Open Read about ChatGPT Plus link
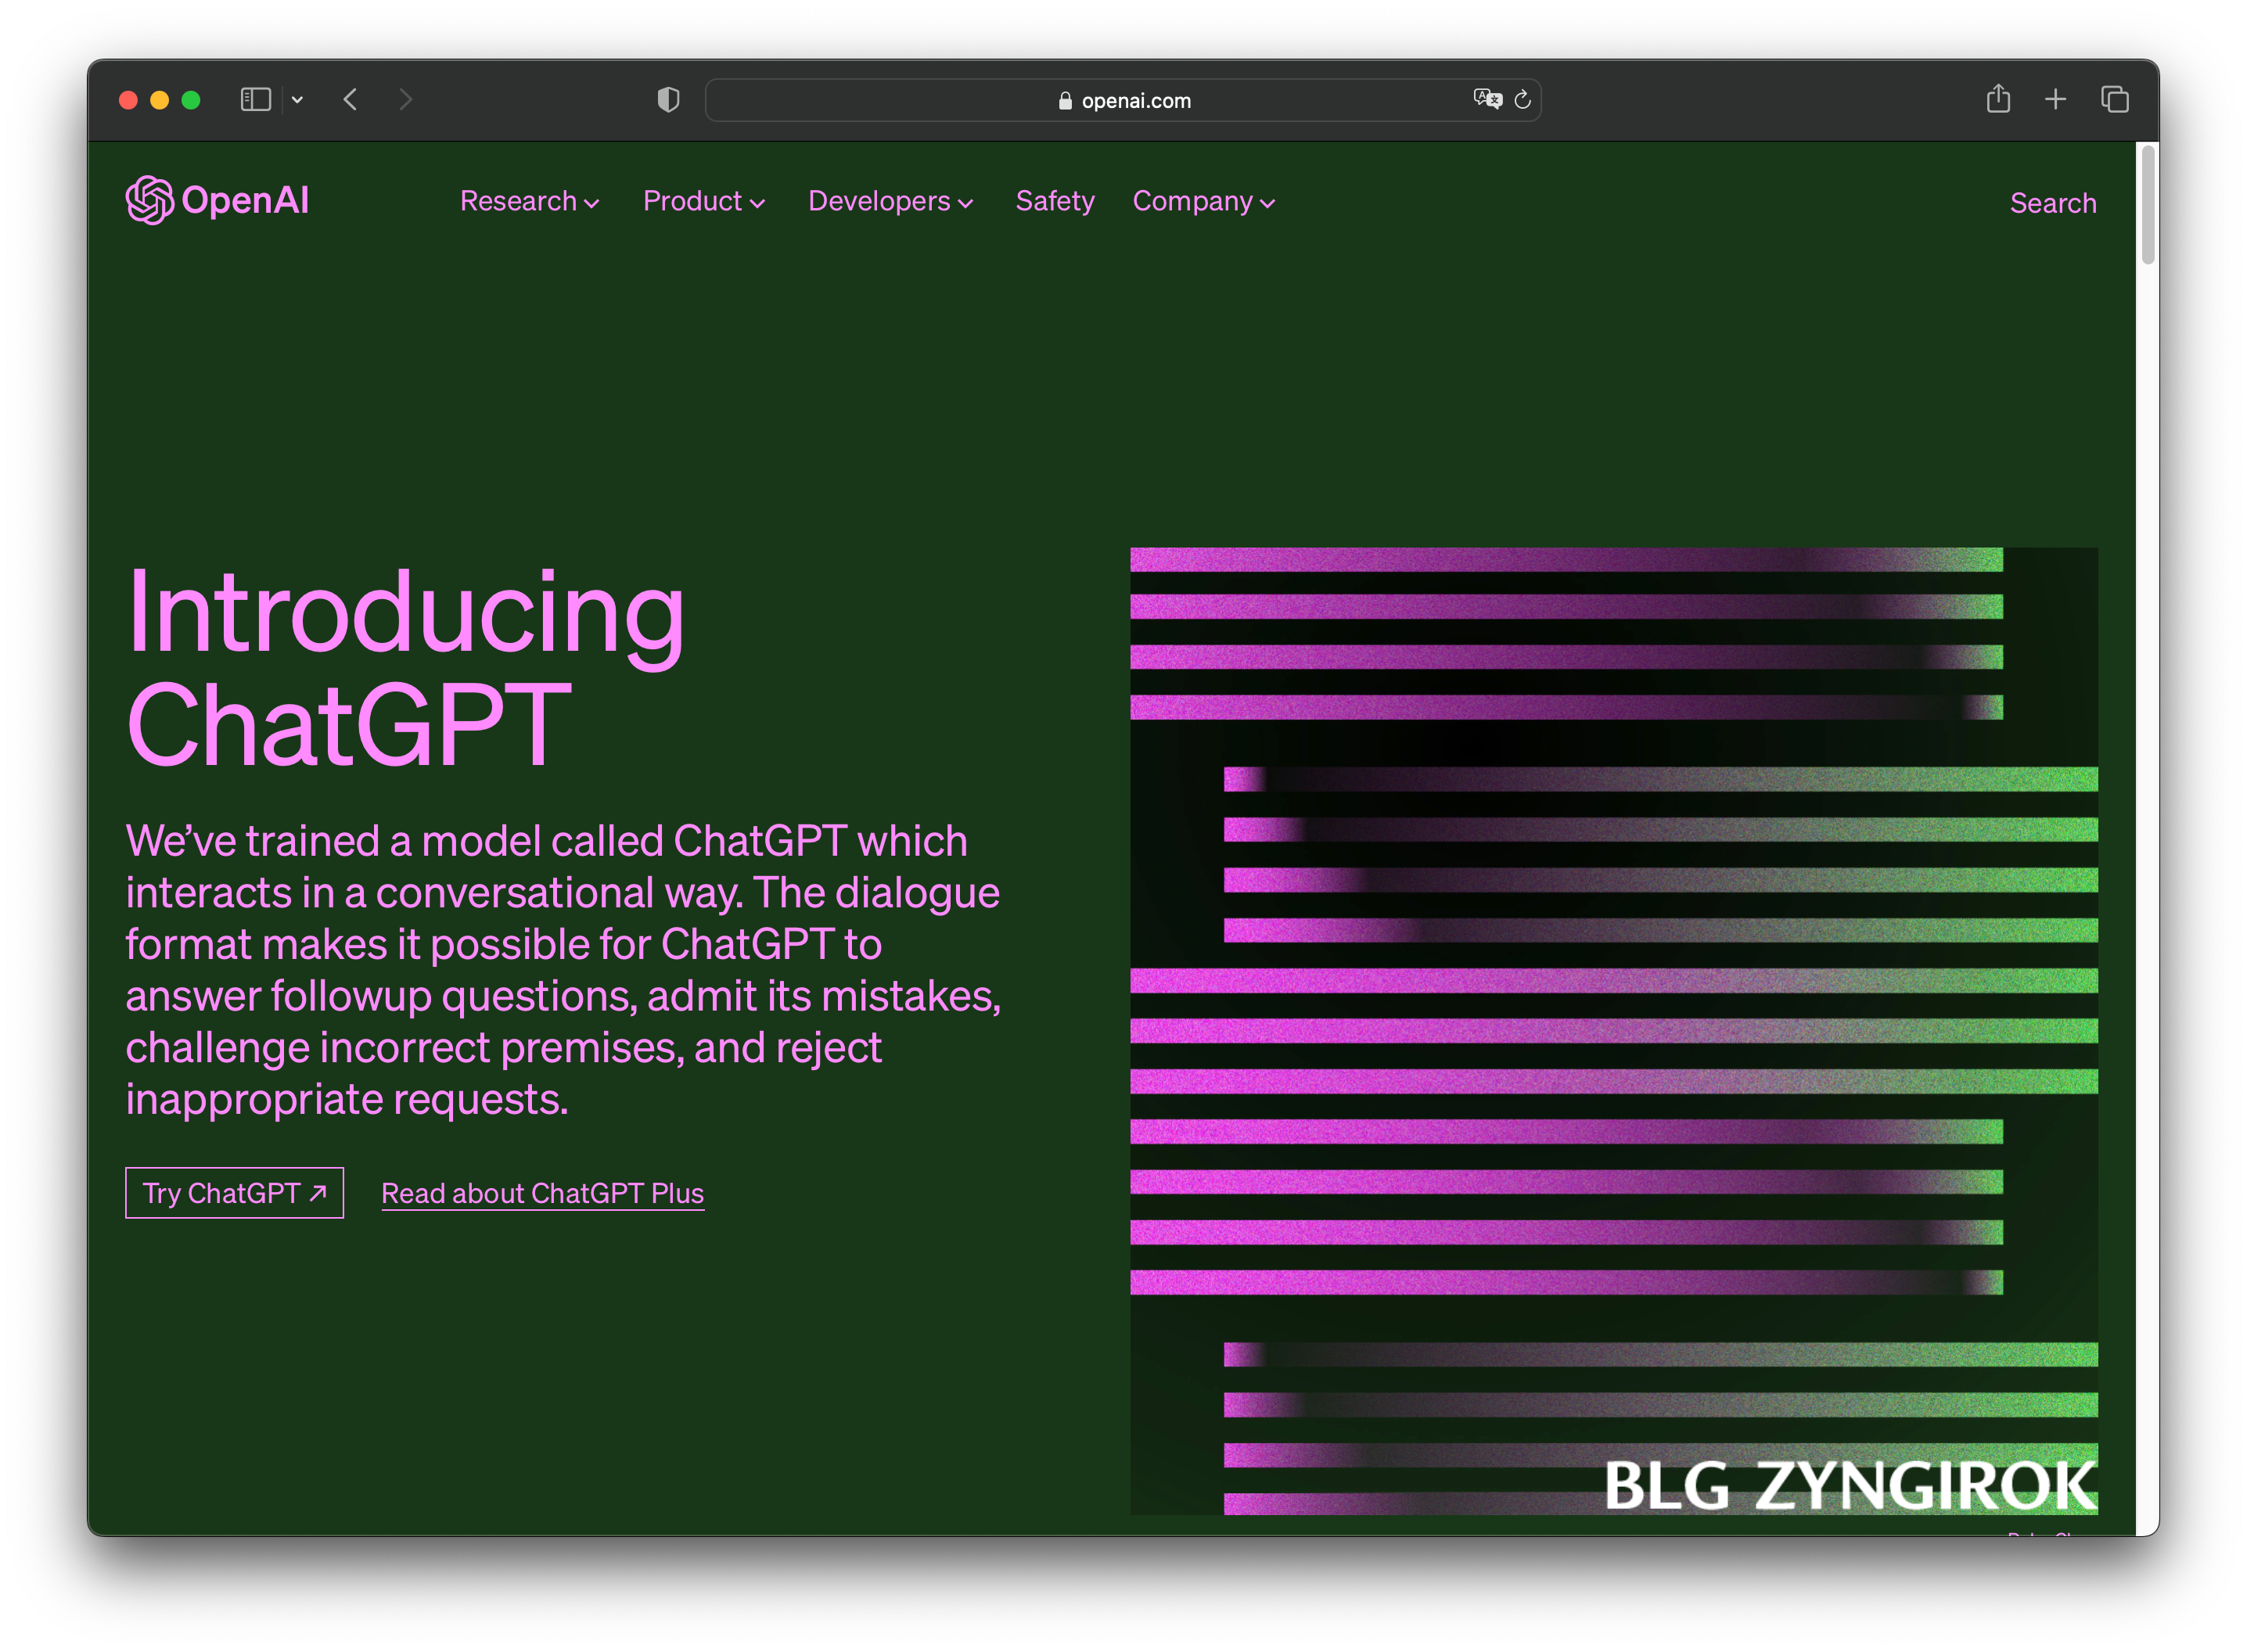 [542, 1193]
